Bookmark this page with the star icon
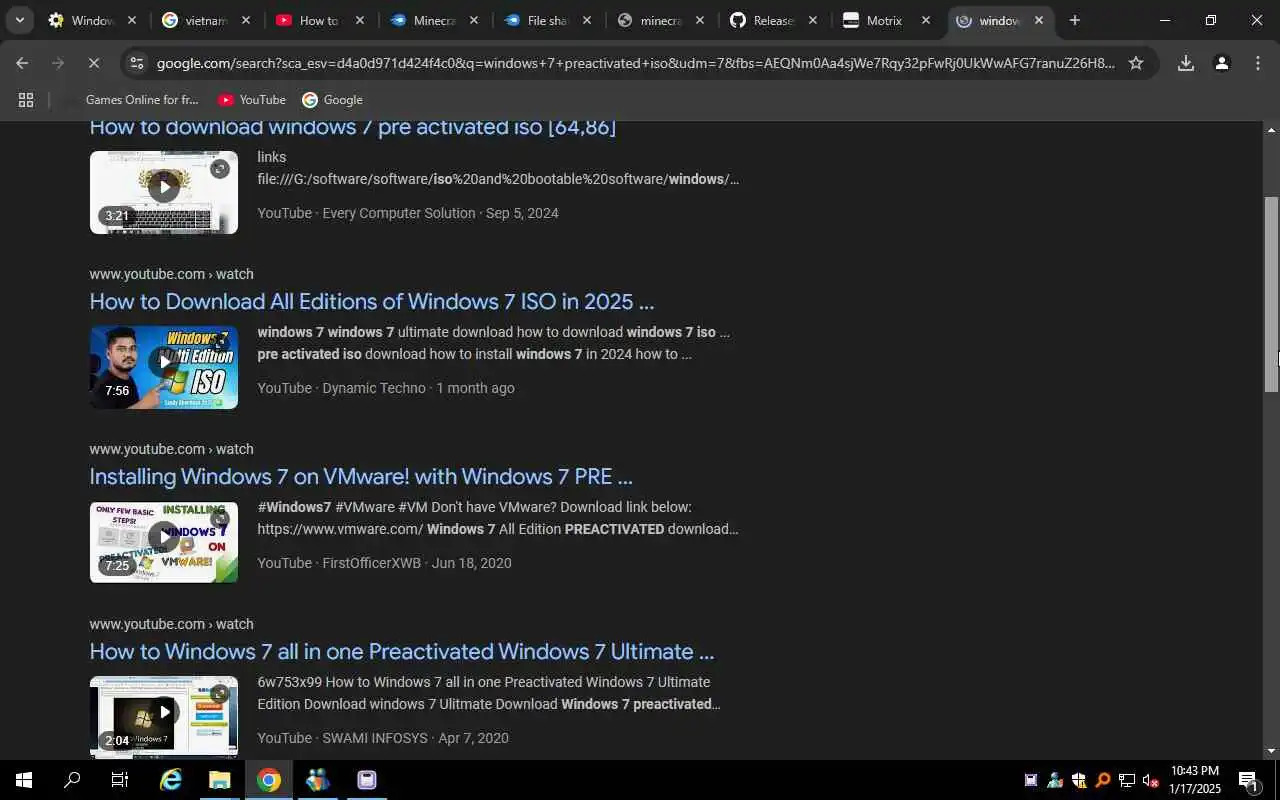The width and height of the screenshot is (1280, 800). (1136, 63)
